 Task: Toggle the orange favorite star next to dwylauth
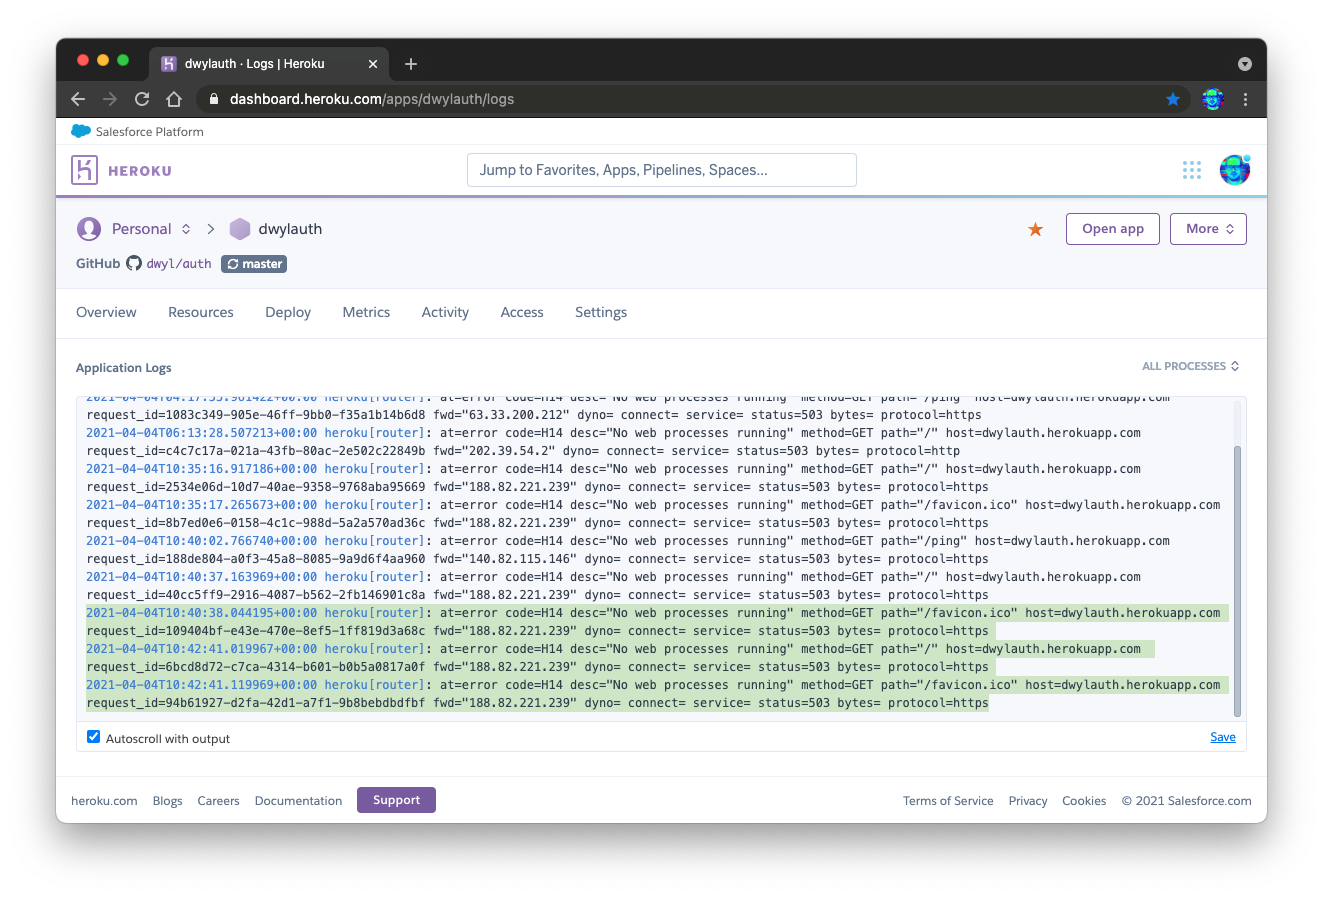[x=1035, y=228]
